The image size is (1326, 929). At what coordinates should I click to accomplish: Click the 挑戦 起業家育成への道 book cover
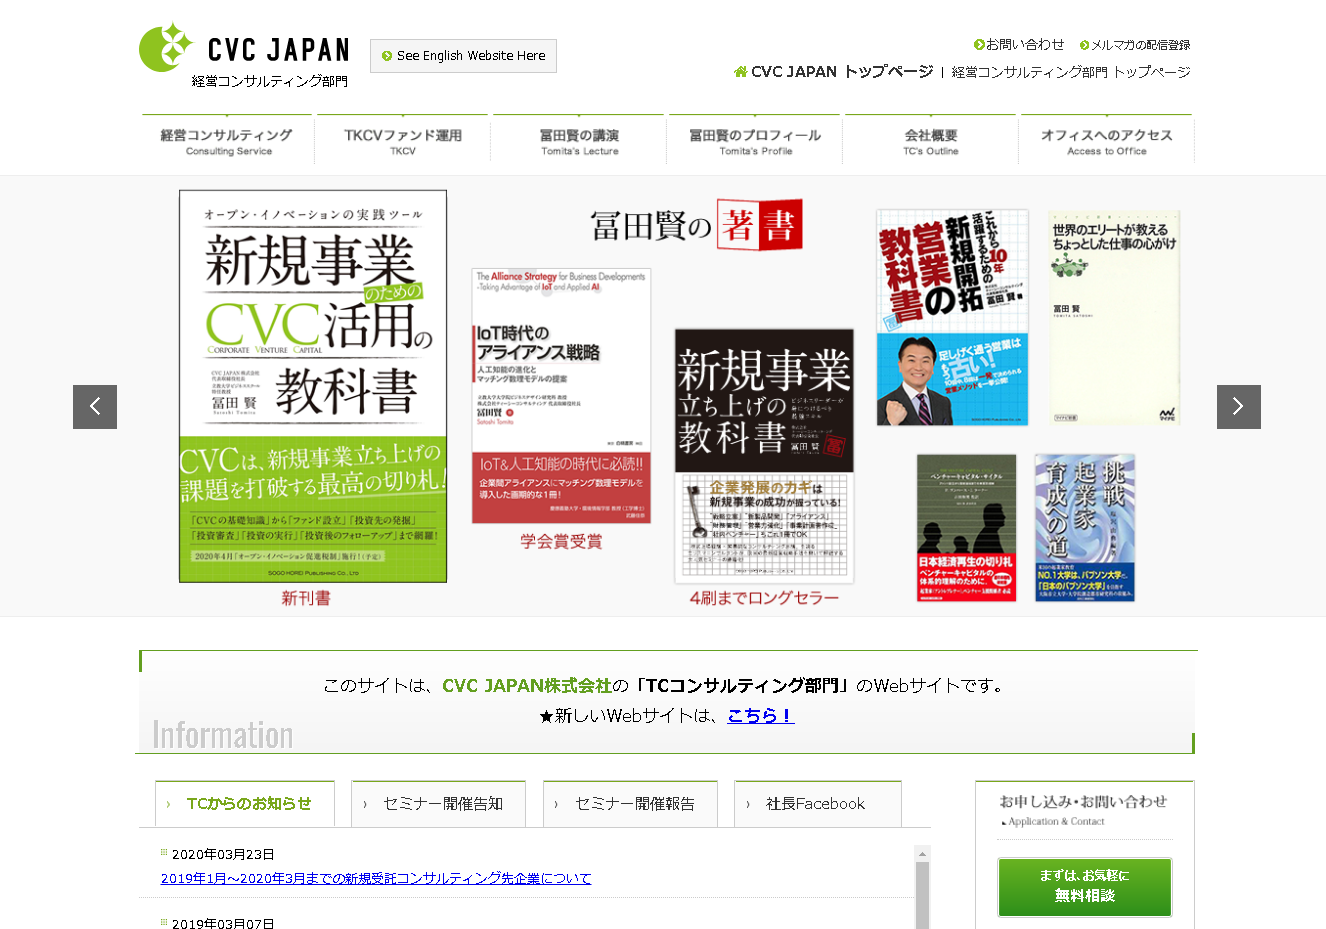pos(1085,528)
